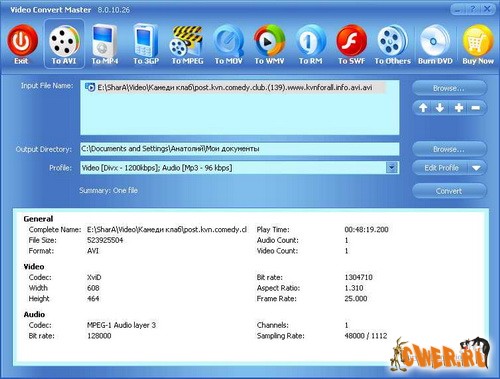Select the To AVI film reel icon
Image resolution: width=500 pixels, height=379 pixels.
(64, 41)
